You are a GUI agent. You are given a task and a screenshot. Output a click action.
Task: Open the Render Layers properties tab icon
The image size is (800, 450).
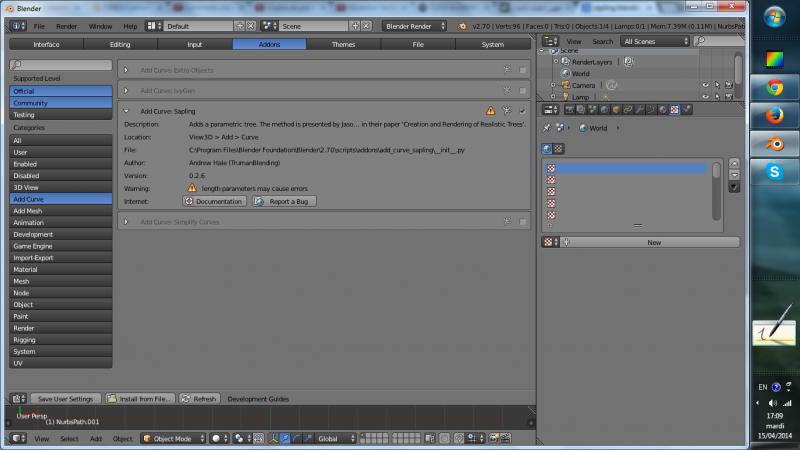pyautogui.click(x=581, y=110)
